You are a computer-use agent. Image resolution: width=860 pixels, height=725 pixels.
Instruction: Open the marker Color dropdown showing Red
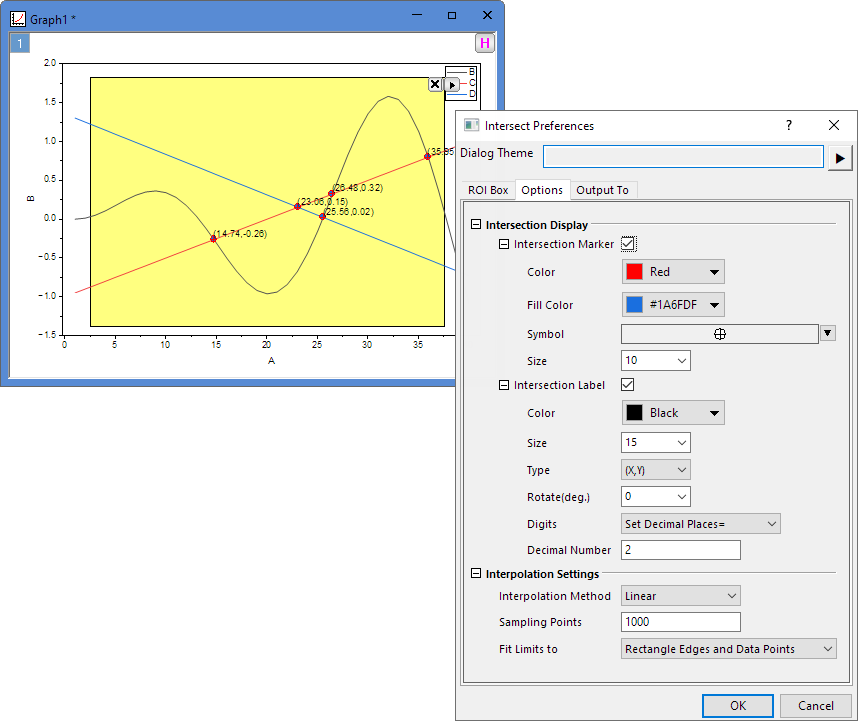[x=673, y=272]
